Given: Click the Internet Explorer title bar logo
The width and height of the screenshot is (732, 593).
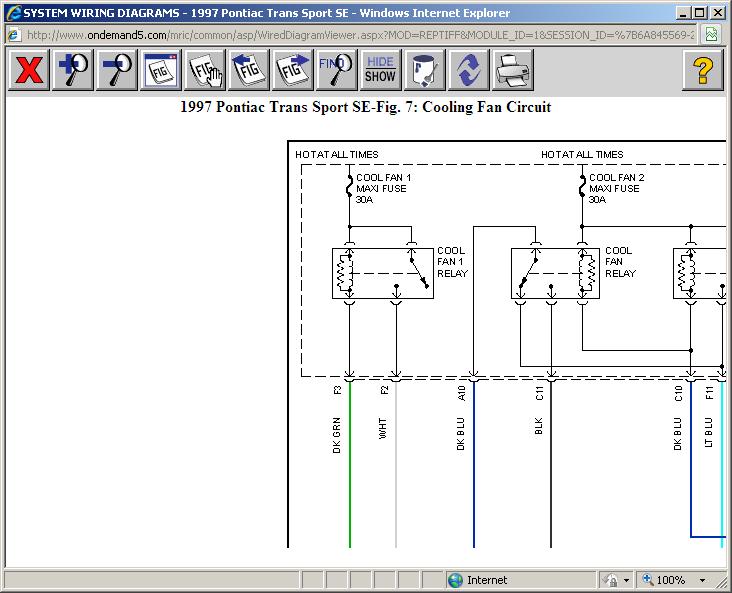Looking at the screenshot, I should [x=14, y=13].
